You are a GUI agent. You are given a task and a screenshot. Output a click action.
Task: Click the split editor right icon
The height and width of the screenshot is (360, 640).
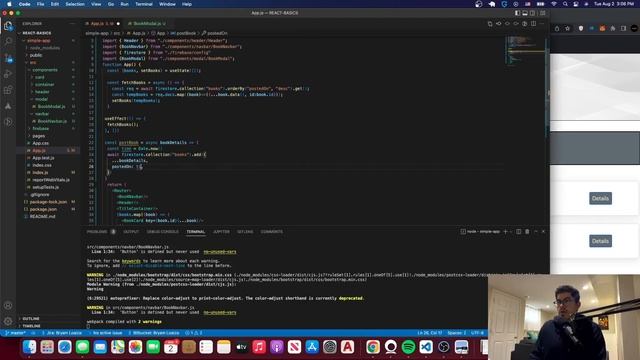(x=533, y=24)
